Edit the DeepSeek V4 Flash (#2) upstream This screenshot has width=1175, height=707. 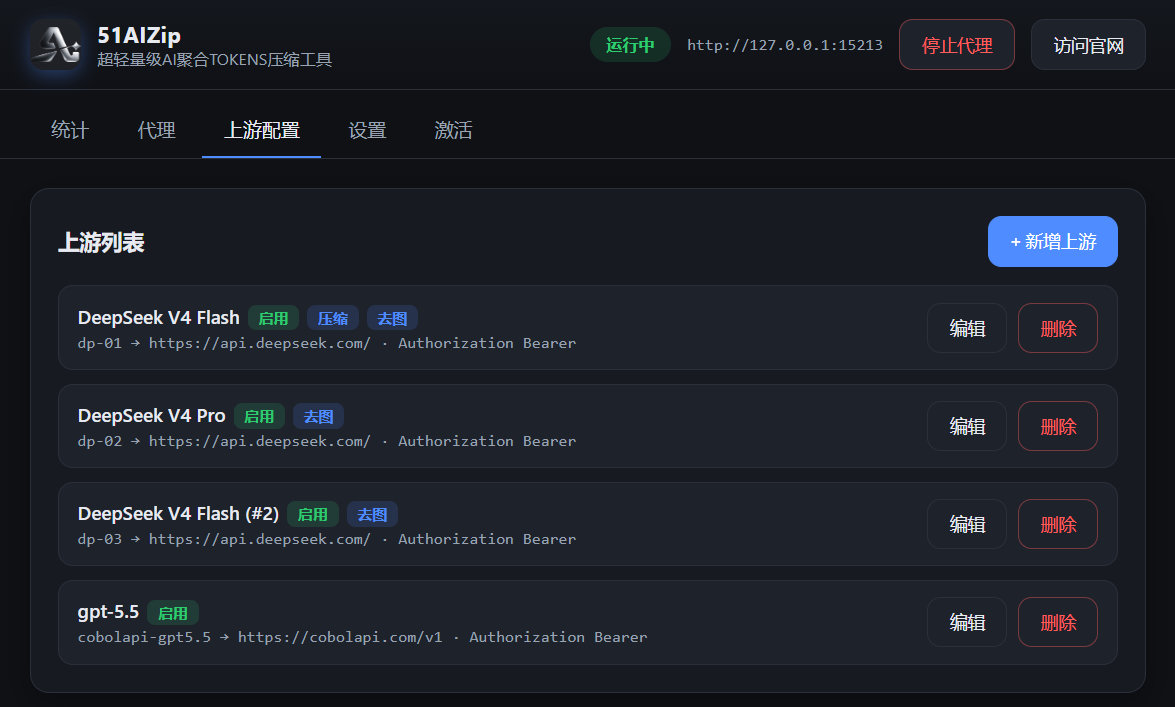pyautogui.click(x=967, y=524)
